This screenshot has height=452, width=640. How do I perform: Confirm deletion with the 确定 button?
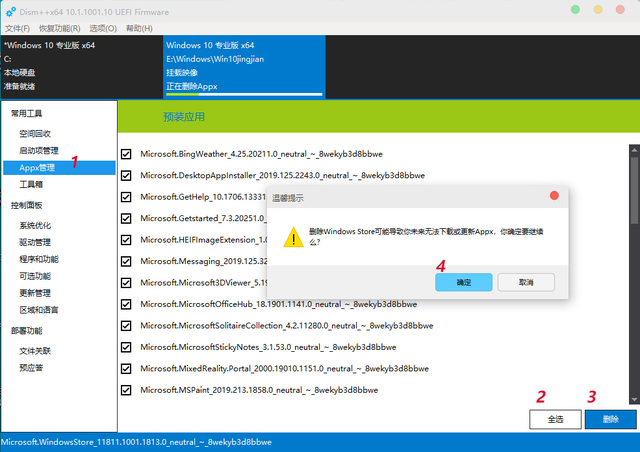464,282
